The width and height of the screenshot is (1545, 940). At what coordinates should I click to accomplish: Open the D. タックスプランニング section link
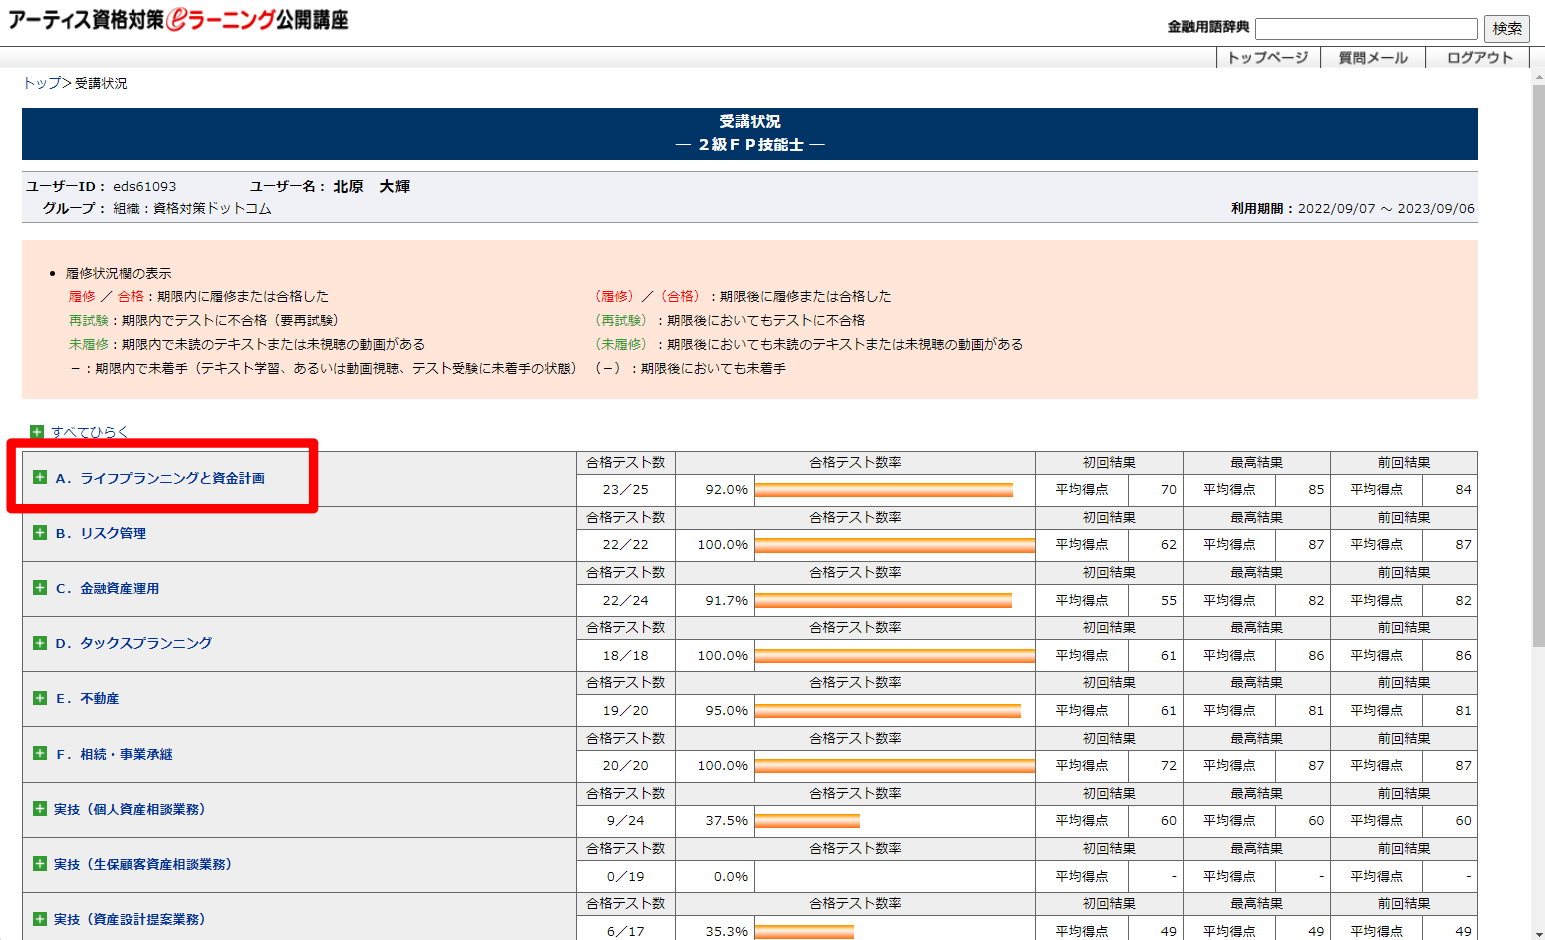(134, 643)
